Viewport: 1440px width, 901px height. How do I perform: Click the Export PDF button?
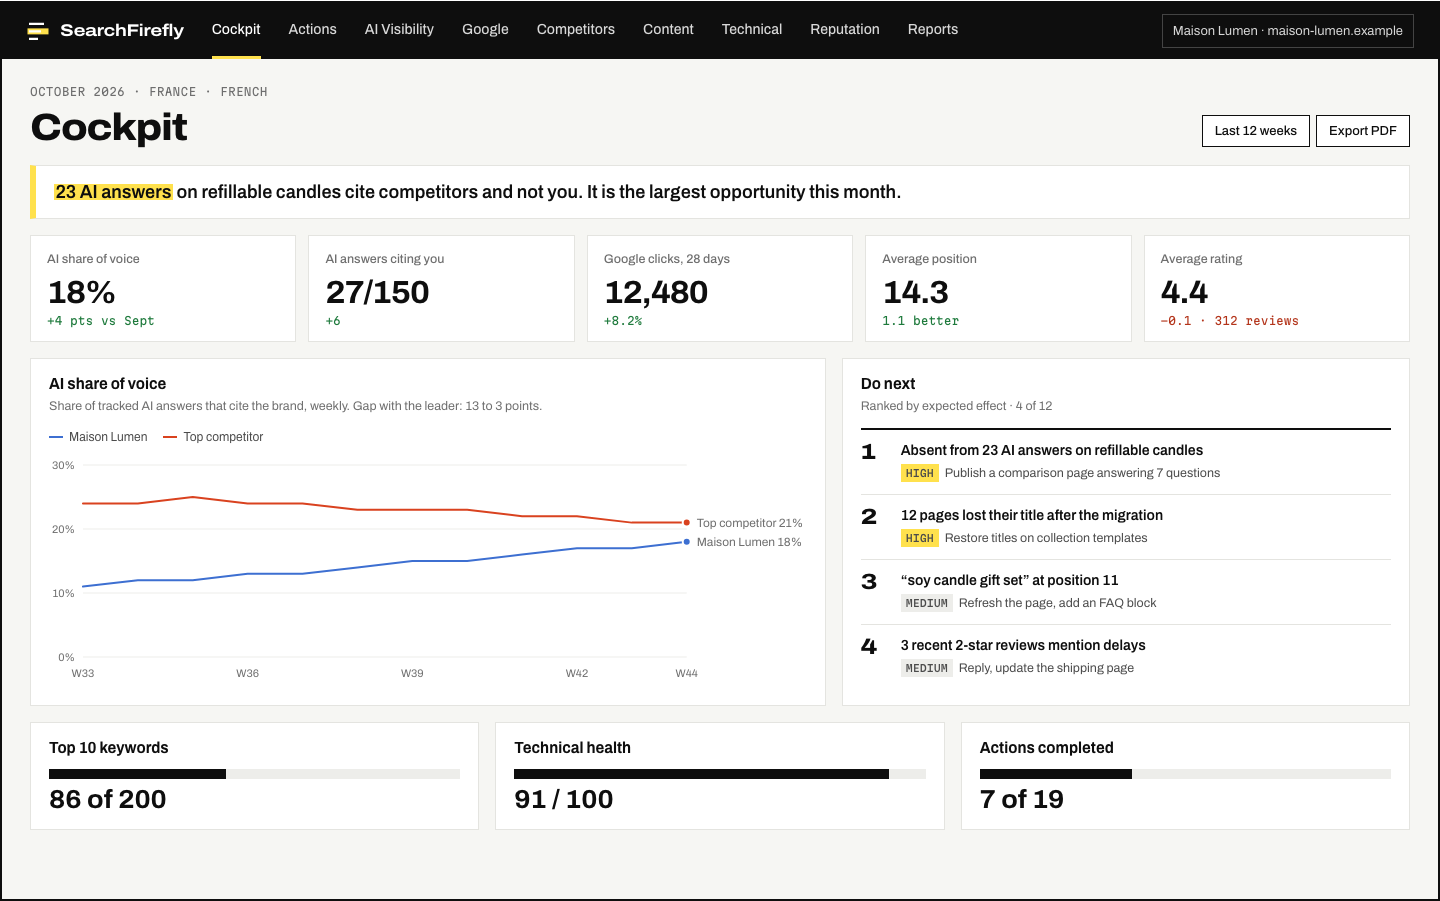(1362, 131)
